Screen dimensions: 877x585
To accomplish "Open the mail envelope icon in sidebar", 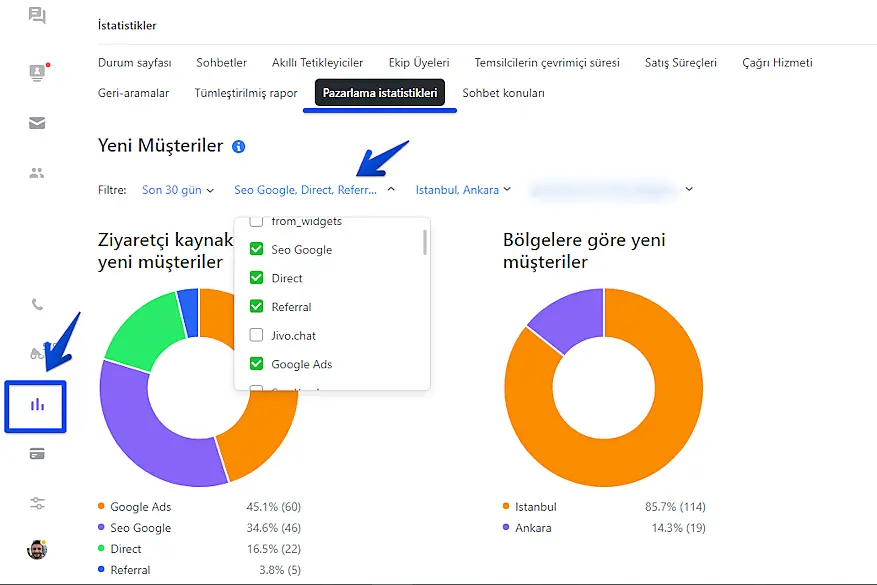I will (x=37, y=123).
